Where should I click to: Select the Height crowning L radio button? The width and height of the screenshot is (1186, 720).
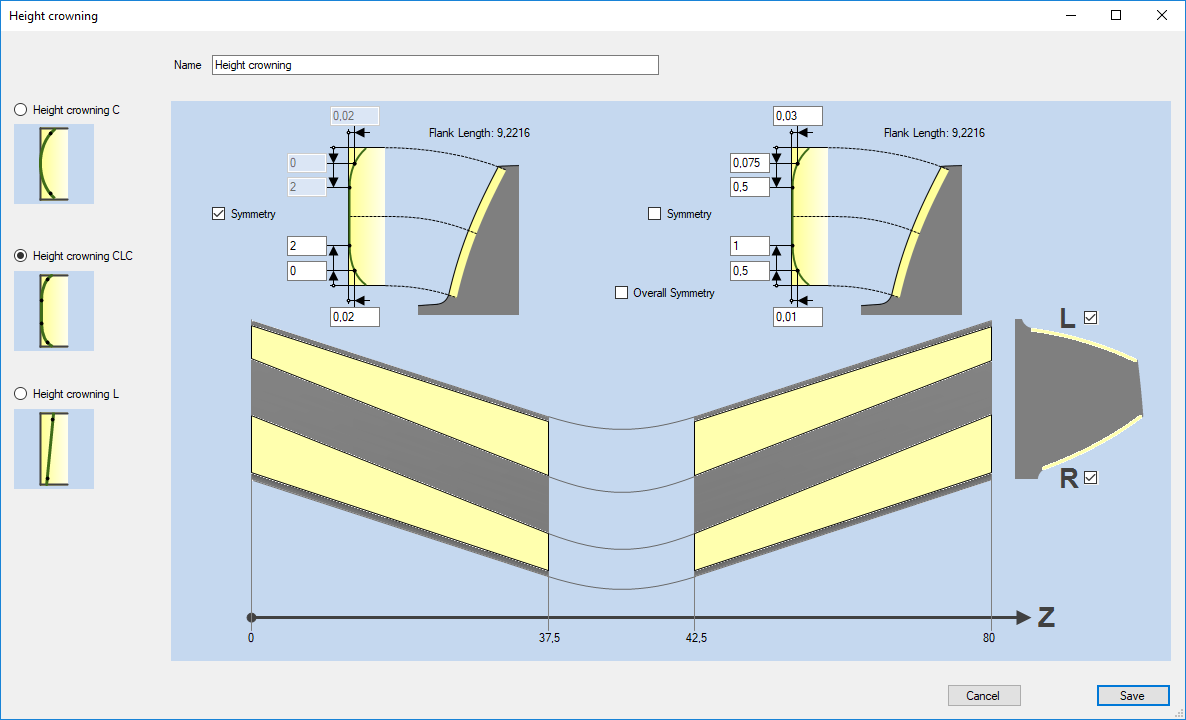21,394
